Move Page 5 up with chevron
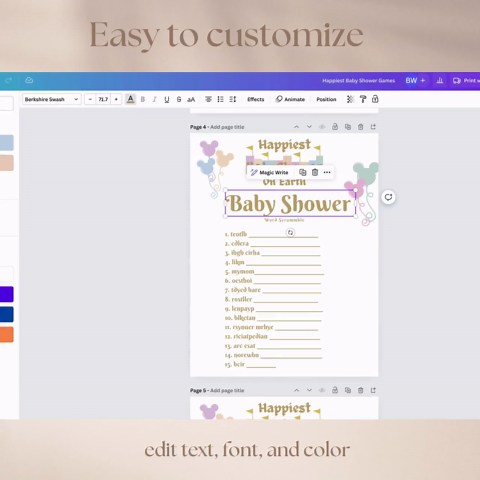 [296, 390]
